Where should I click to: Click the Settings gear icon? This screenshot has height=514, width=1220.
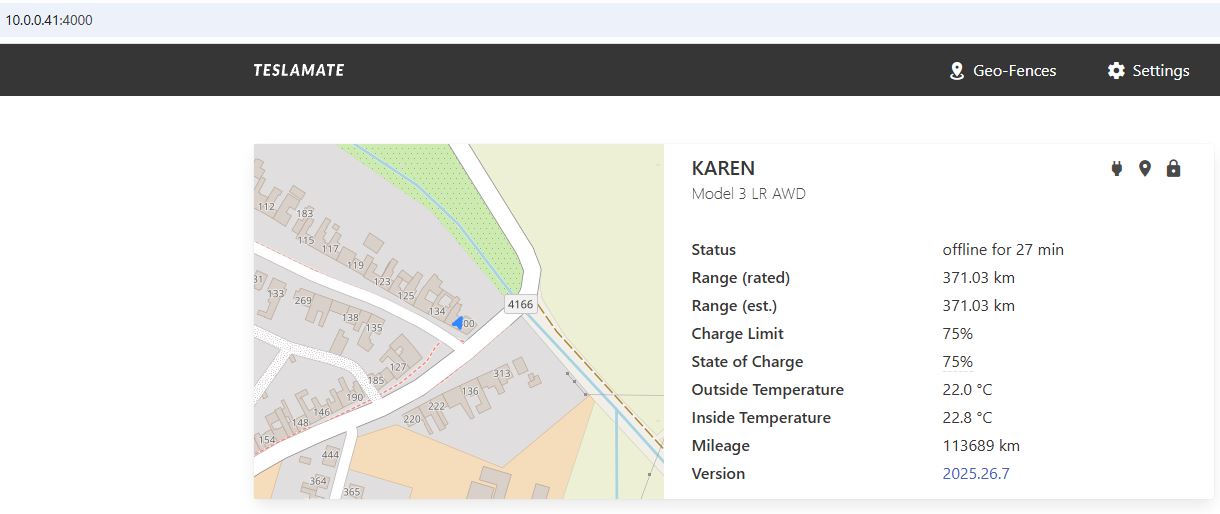click(x=1116, y=71)
